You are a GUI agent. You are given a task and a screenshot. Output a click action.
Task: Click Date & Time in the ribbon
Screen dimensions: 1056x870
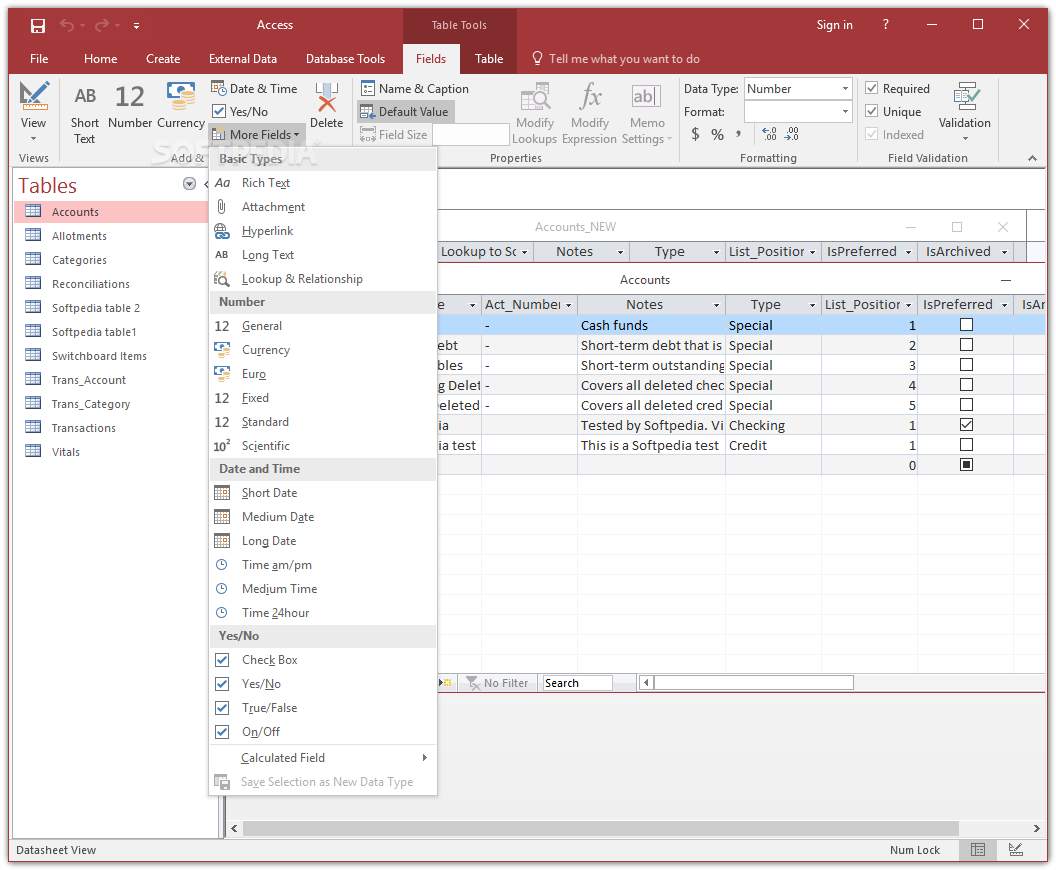(255, 89)
